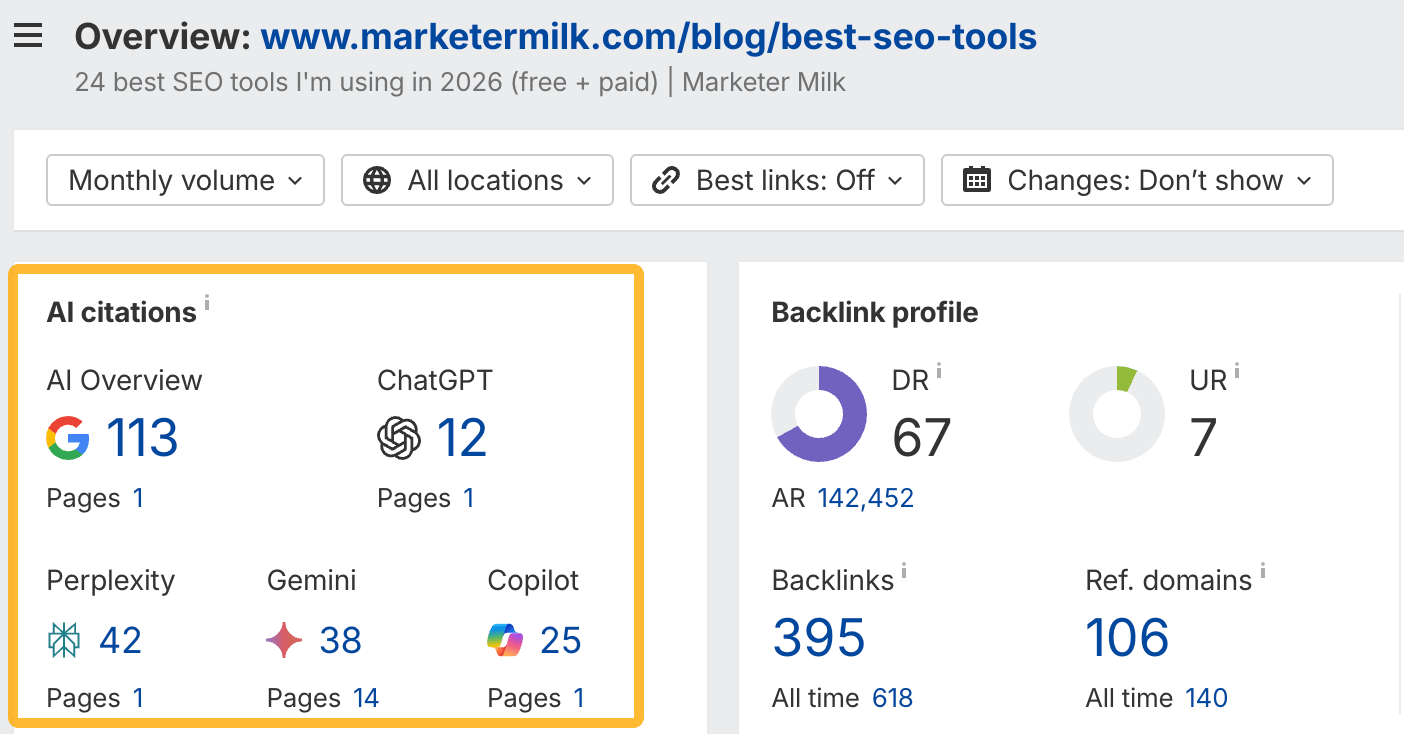This screenshot has width=1404, height=734.
Task: Click the DR info icon
Action: [x=940, y=369]
